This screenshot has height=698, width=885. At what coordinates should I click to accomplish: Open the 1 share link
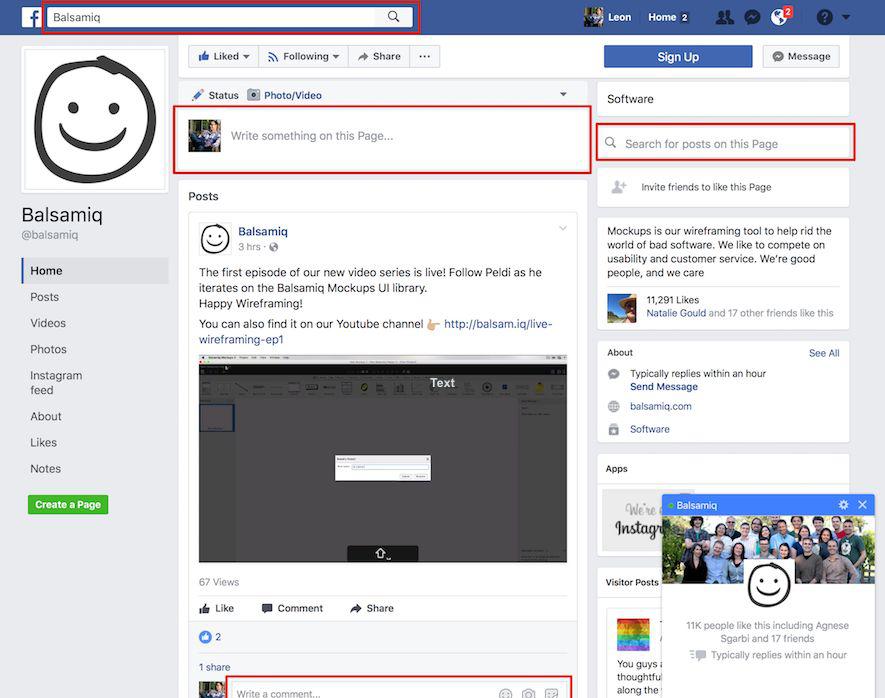(x=214, y=667)
